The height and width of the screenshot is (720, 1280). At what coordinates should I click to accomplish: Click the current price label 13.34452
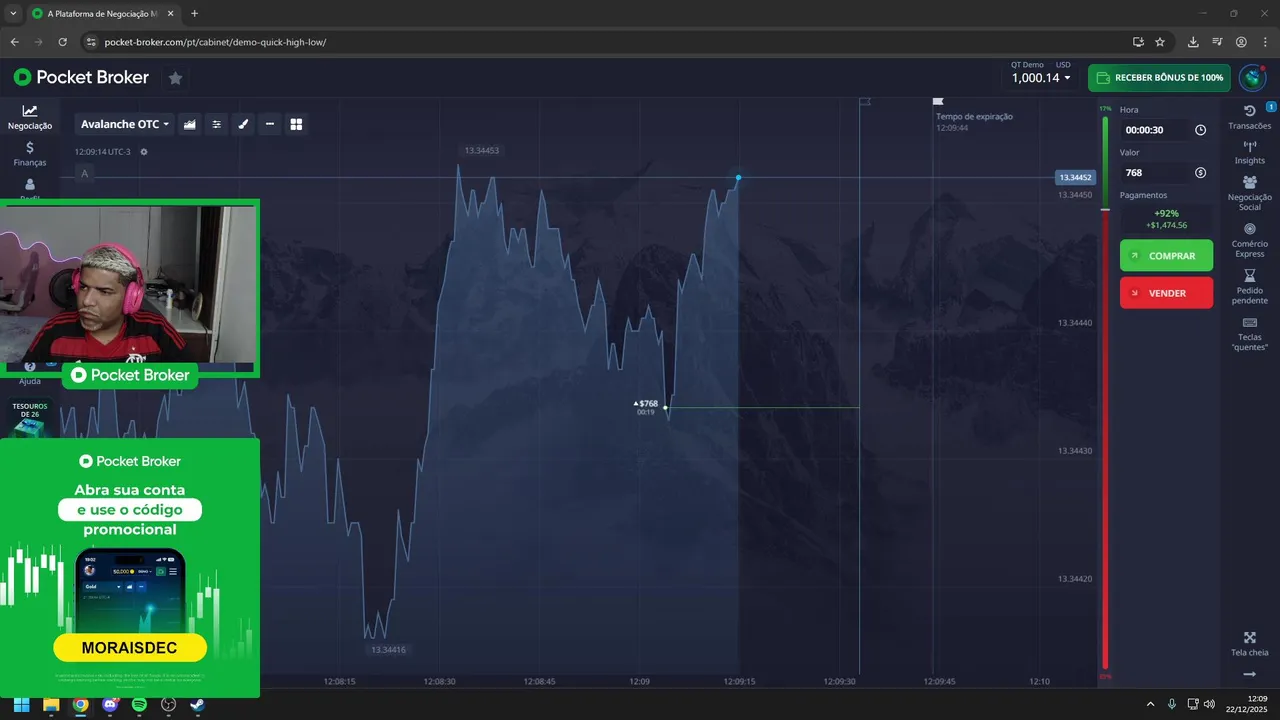(1075, 177)
